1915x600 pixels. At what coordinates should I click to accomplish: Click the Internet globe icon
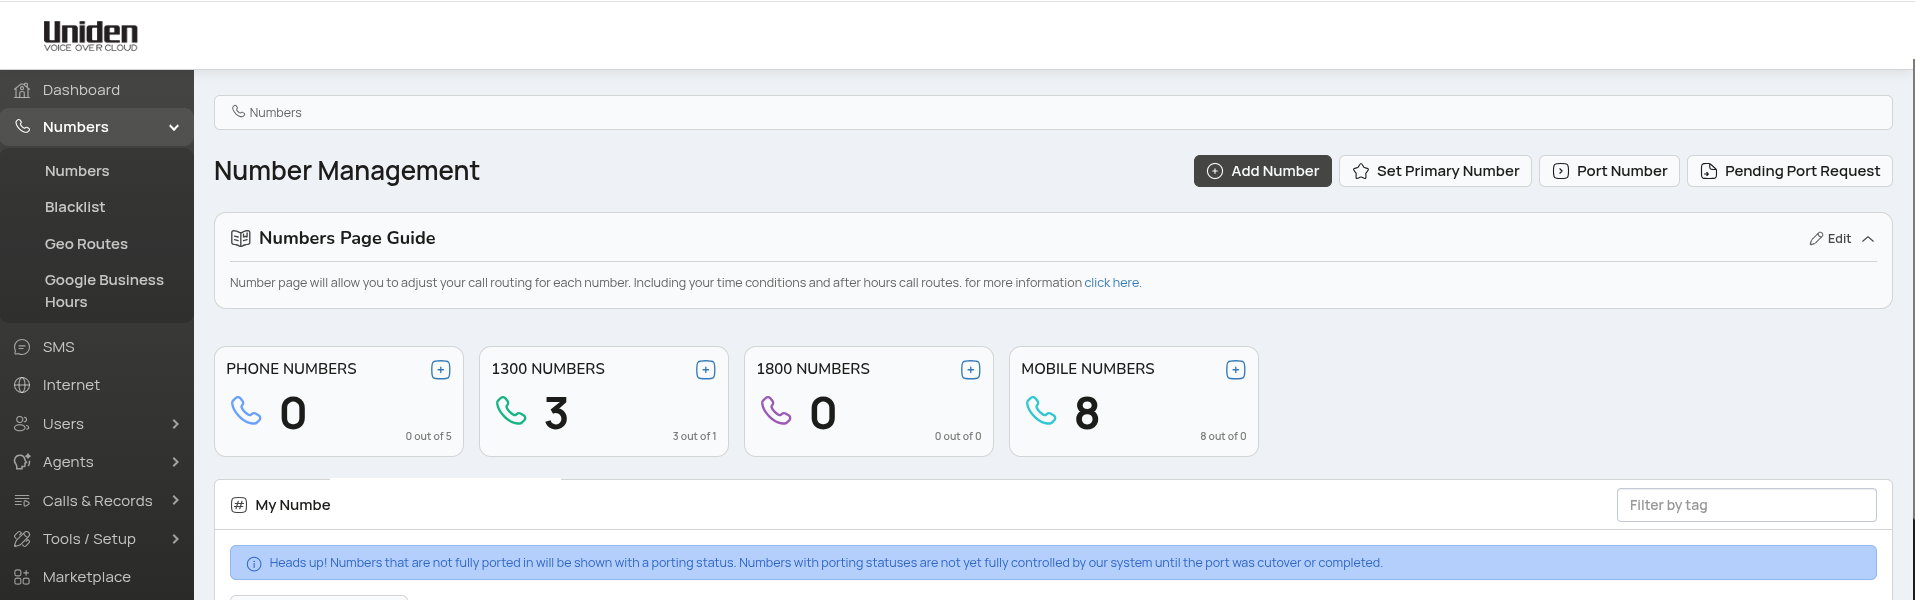coord(22,385)
